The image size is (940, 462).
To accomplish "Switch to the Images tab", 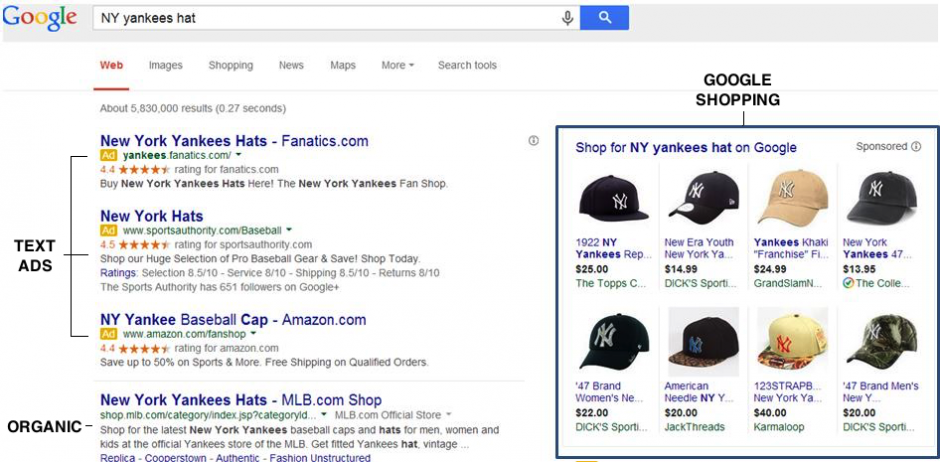I will click(x=166, y=66).
